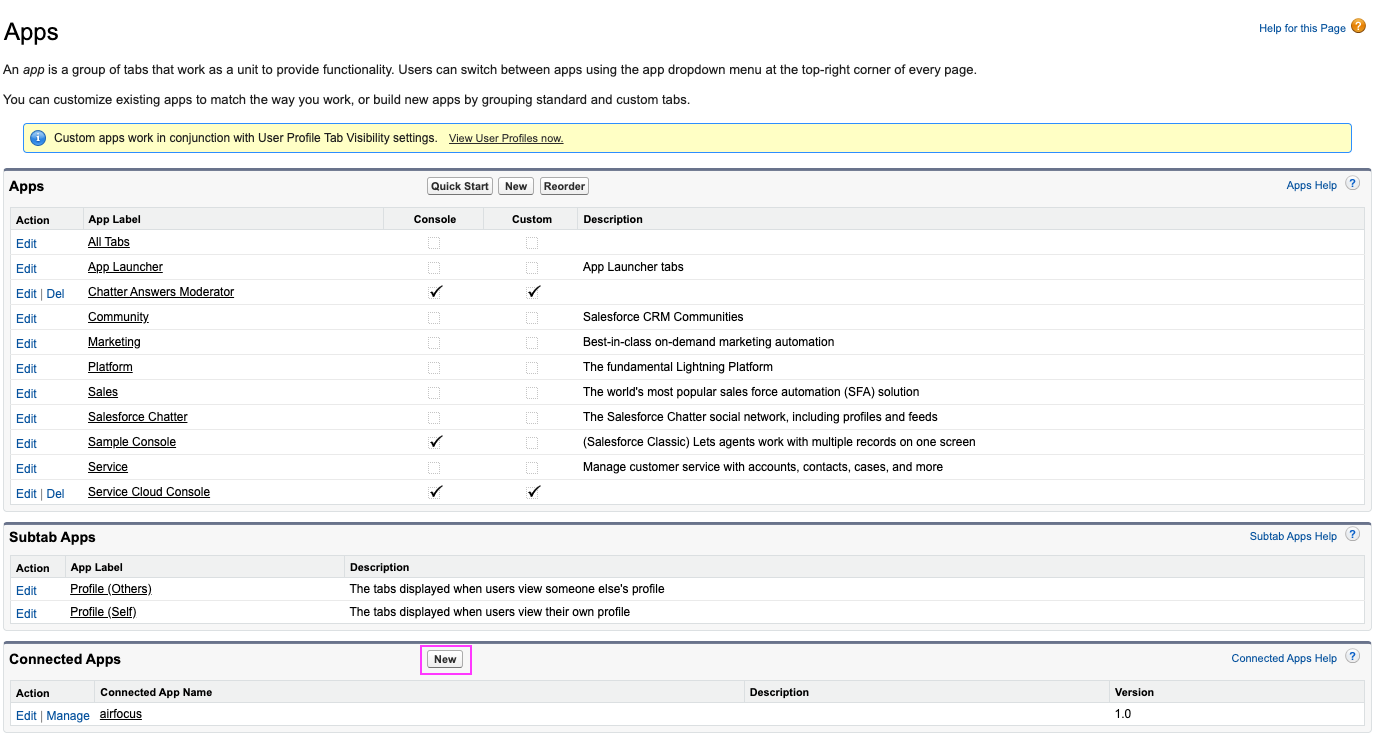Click the Connected Apps Help question mark icon
The height and width of the screenshot is (752, 1377).
1352,657
